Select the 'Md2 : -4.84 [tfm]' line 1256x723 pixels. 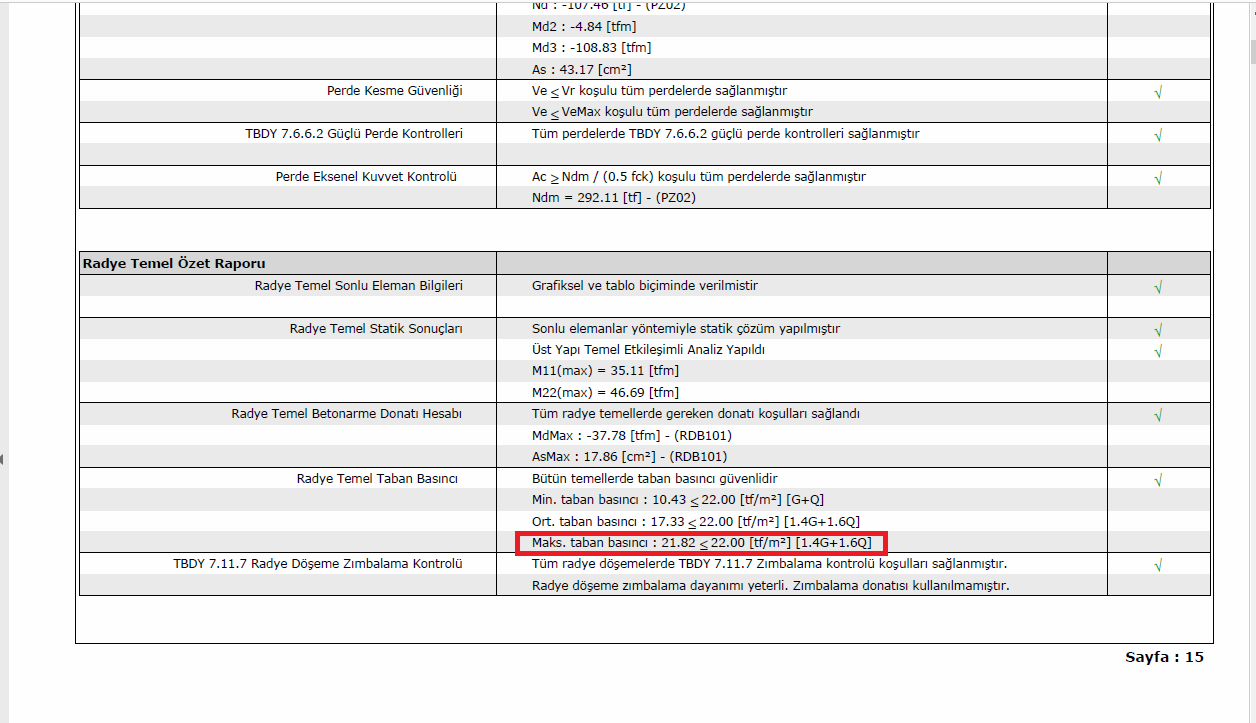tap(583, 27)
